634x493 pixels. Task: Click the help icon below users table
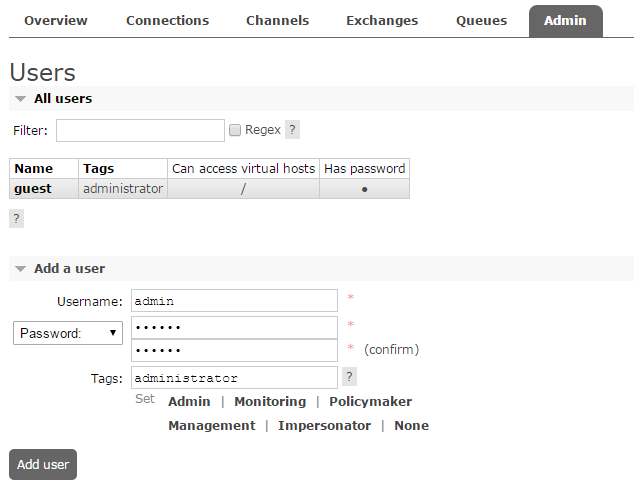pos(16,218)
